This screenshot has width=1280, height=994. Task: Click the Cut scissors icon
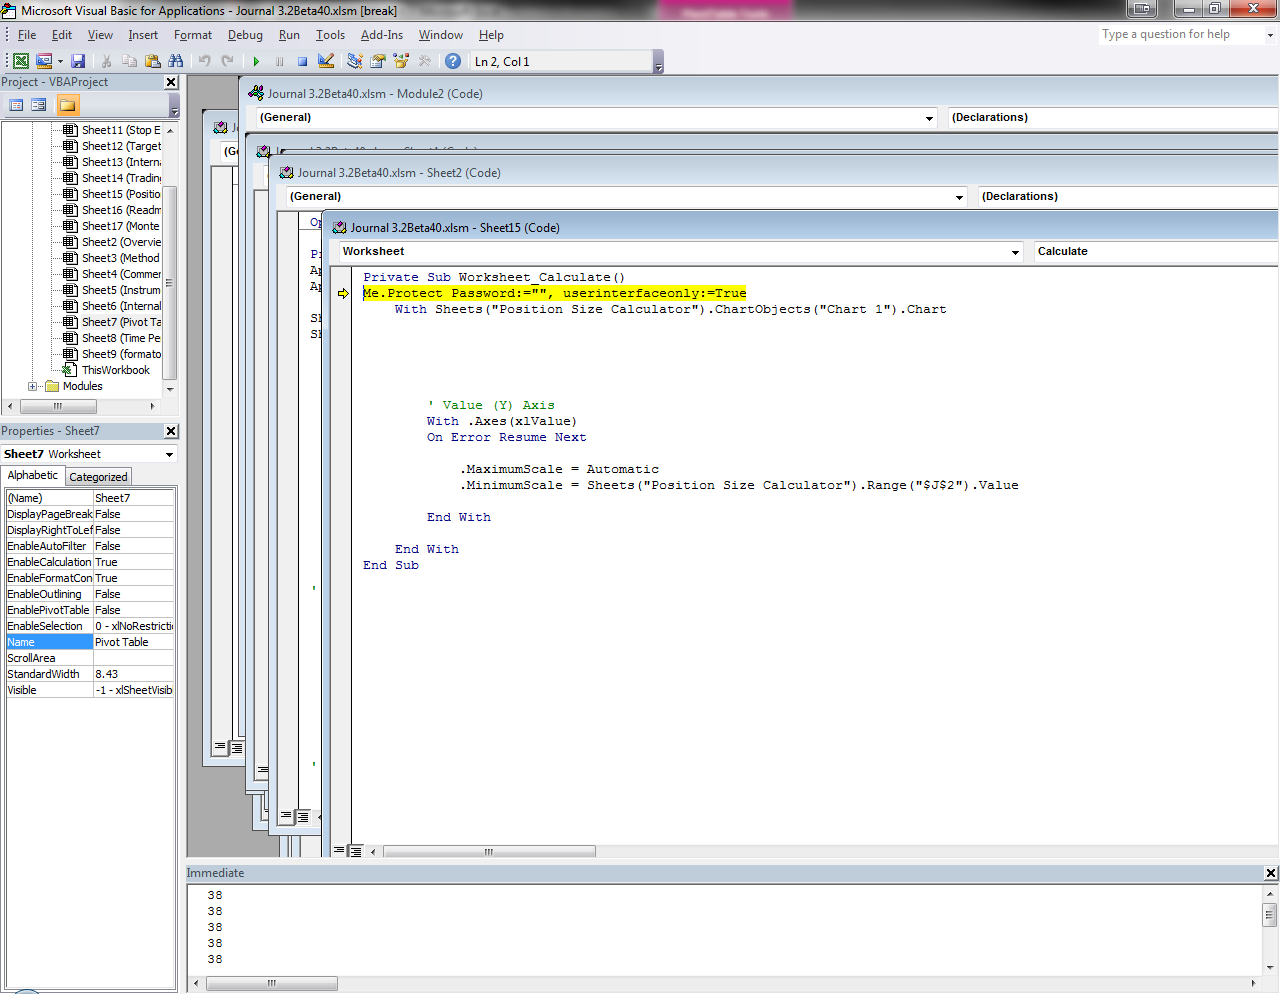[x=106, y=61]
